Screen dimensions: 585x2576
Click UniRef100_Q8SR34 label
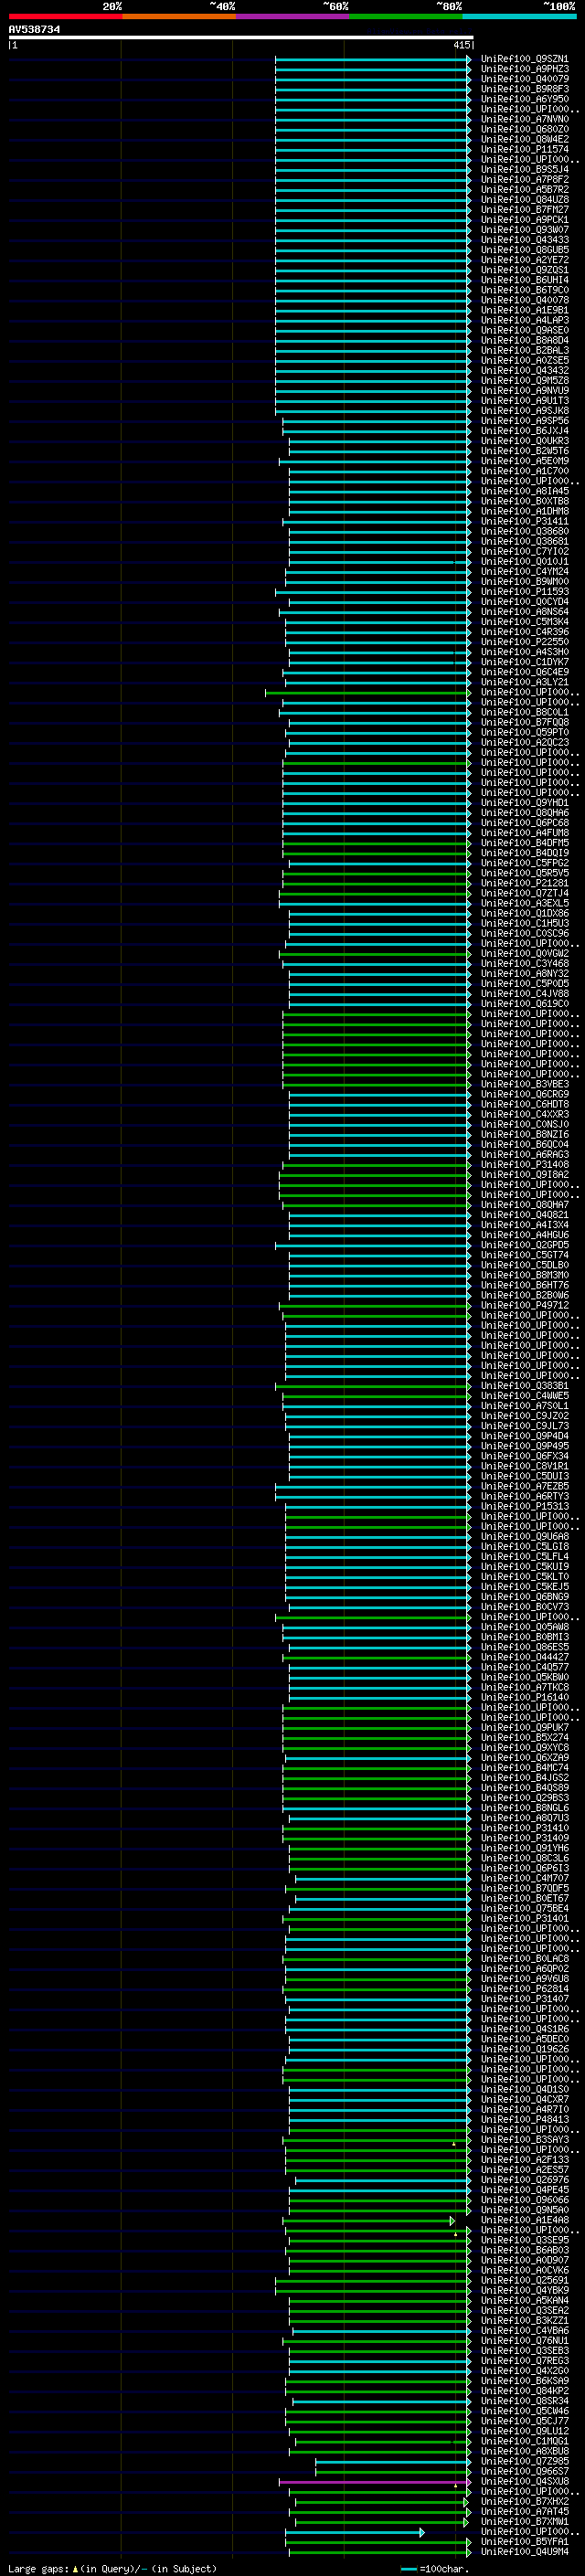click(x=524, y=2401)
